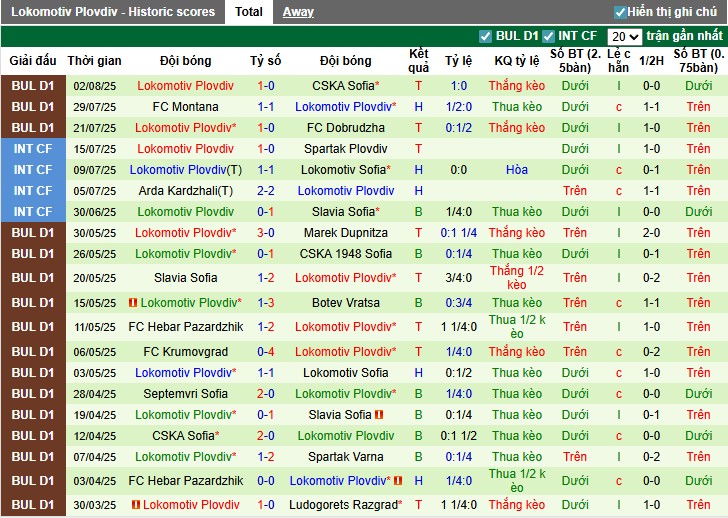
Task: Click BUL D1 league badge for 02/08/25 match
Action: coord(33,86)
